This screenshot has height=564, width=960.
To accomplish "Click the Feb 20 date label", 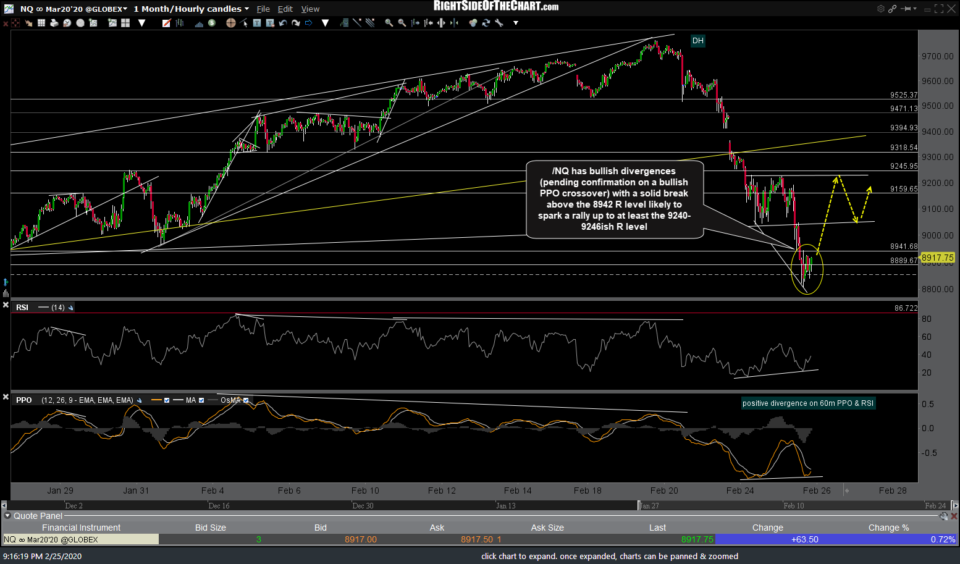I will coord(664,491).
